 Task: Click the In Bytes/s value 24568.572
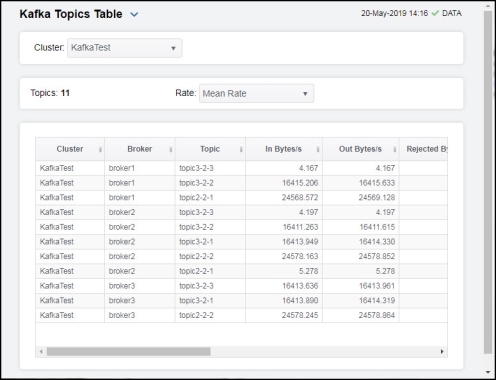[300, 197]
